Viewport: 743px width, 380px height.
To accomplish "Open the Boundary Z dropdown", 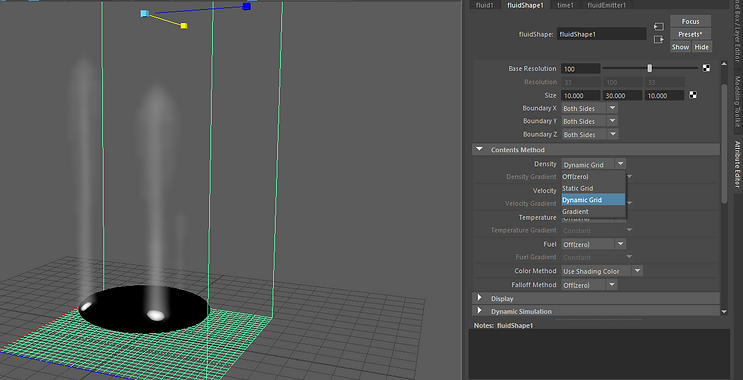I will click(x=589, y=135).
